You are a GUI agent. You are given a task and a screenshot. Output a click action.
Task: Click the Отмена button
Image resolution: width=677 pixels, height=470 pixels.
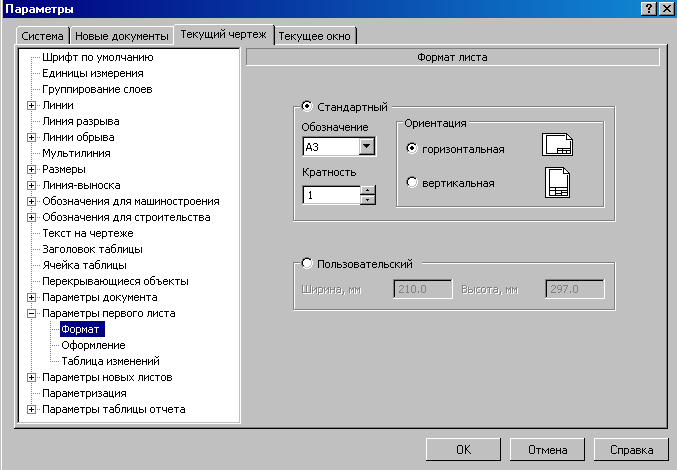tap(547, 450)
